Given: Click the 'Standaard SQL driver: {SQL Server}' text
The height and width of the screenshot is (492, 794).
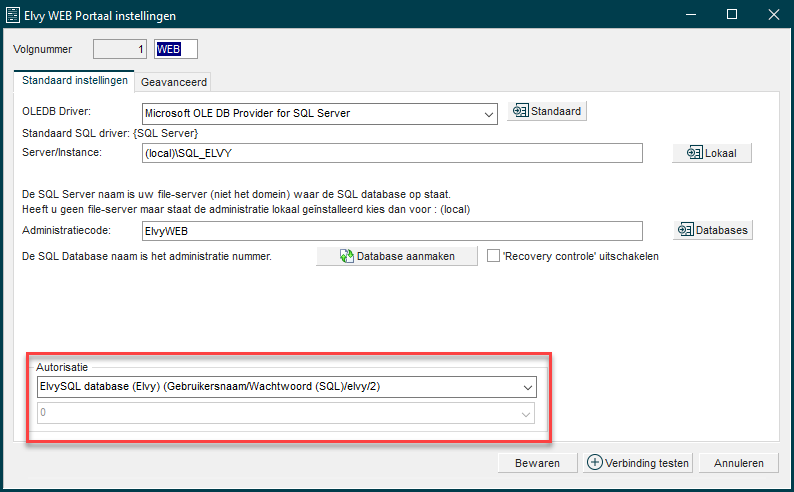Looking at the screenshot, I should pos(110,133).
